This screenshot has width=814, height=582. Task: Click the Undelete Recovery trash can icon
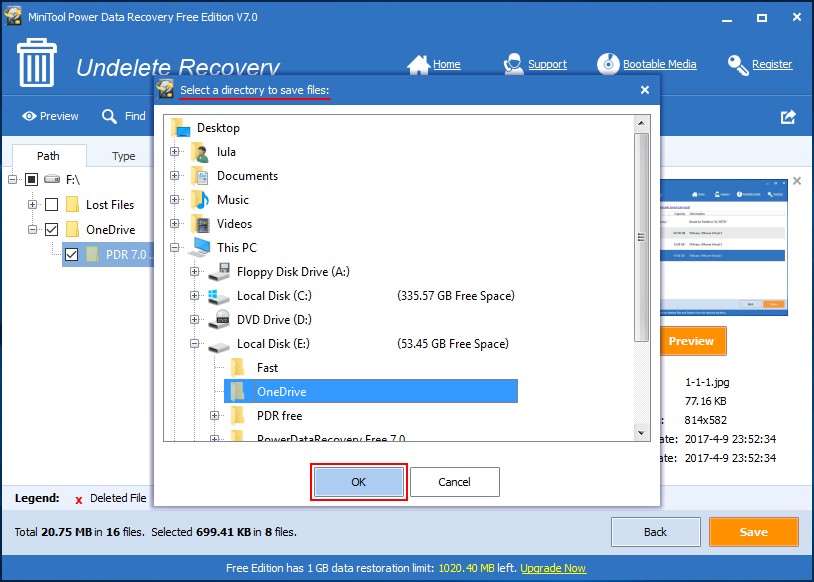coord(36,62)
